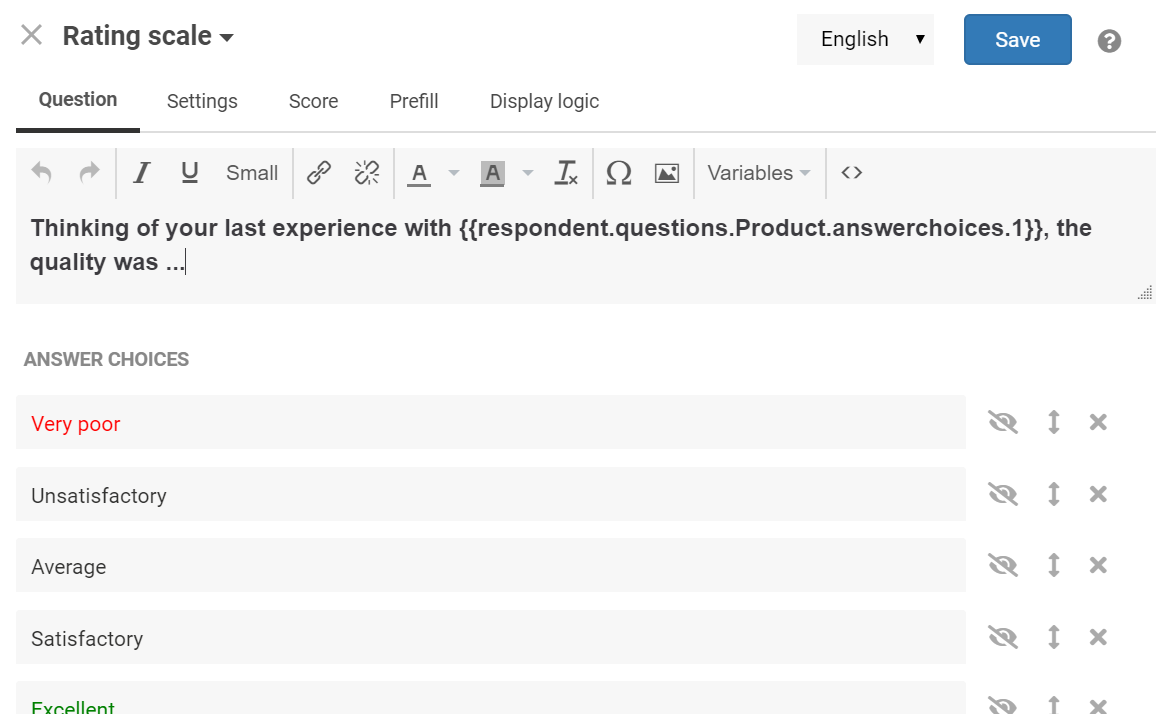Viewport: 1156px width, 714px height.
Task: Switch to the Question tab
Action: [x=77, y=100]
